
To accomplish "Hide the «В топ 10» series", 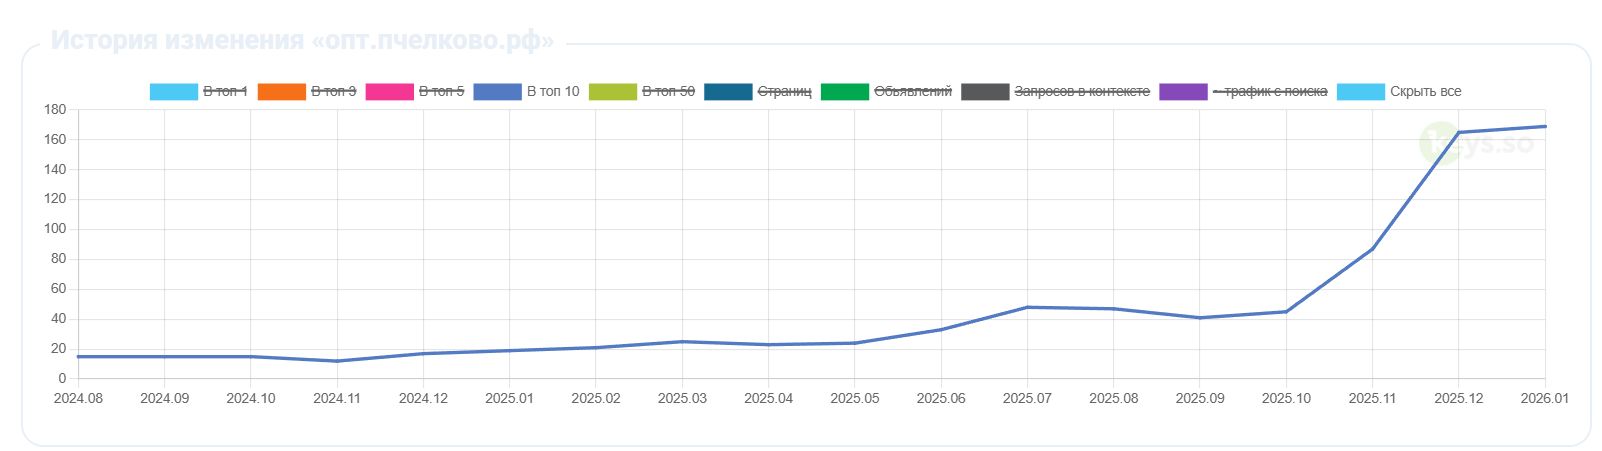I will (x=553, y=91).
